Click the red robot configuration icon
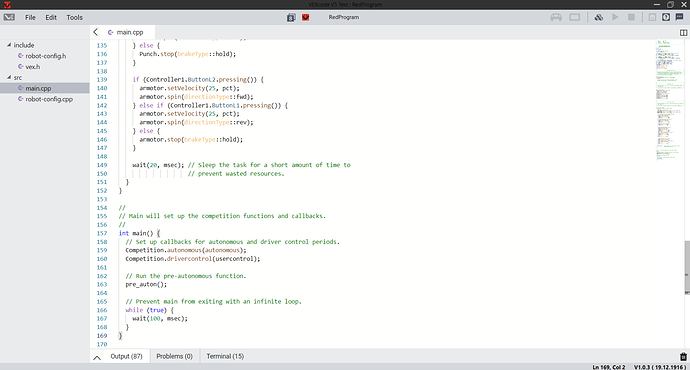The width and height of the screenshot is (690, 370). pyautogui.click(x=305, y=17)
